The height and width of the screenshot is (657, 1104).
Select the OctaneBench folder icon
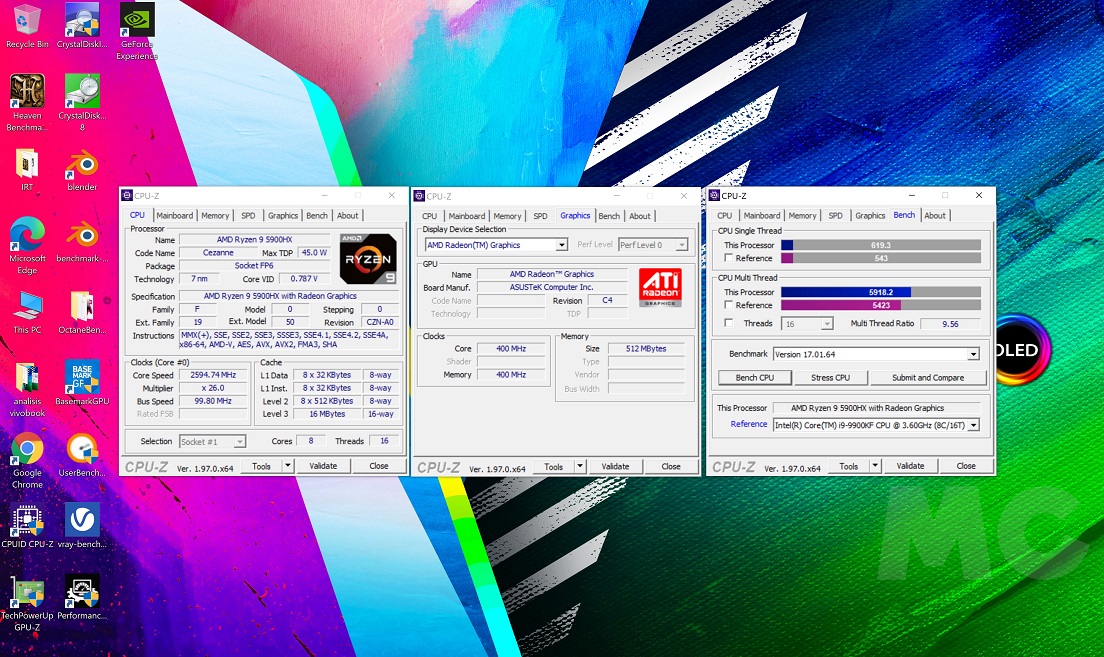[82, 307]
